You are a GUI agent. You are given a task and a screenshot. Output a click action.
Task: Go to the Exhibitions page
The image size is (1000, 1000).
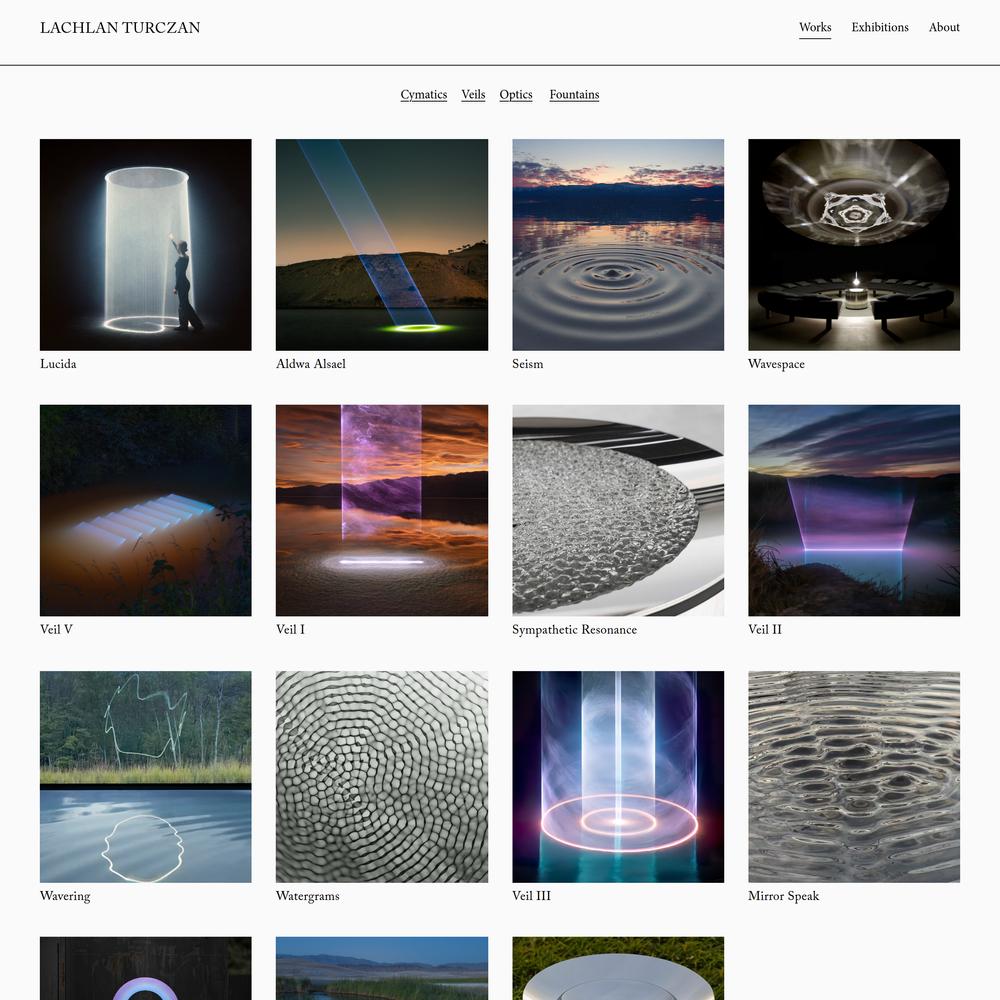click(879, 27)
